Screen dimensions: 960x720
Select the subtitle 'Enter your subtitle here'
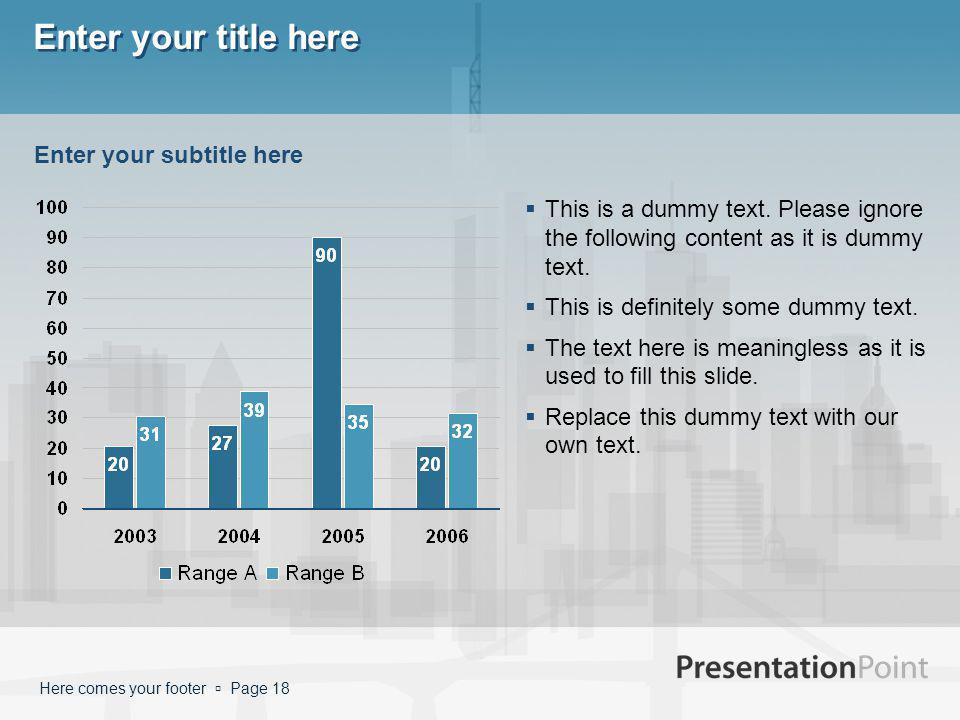coord(168,155)
